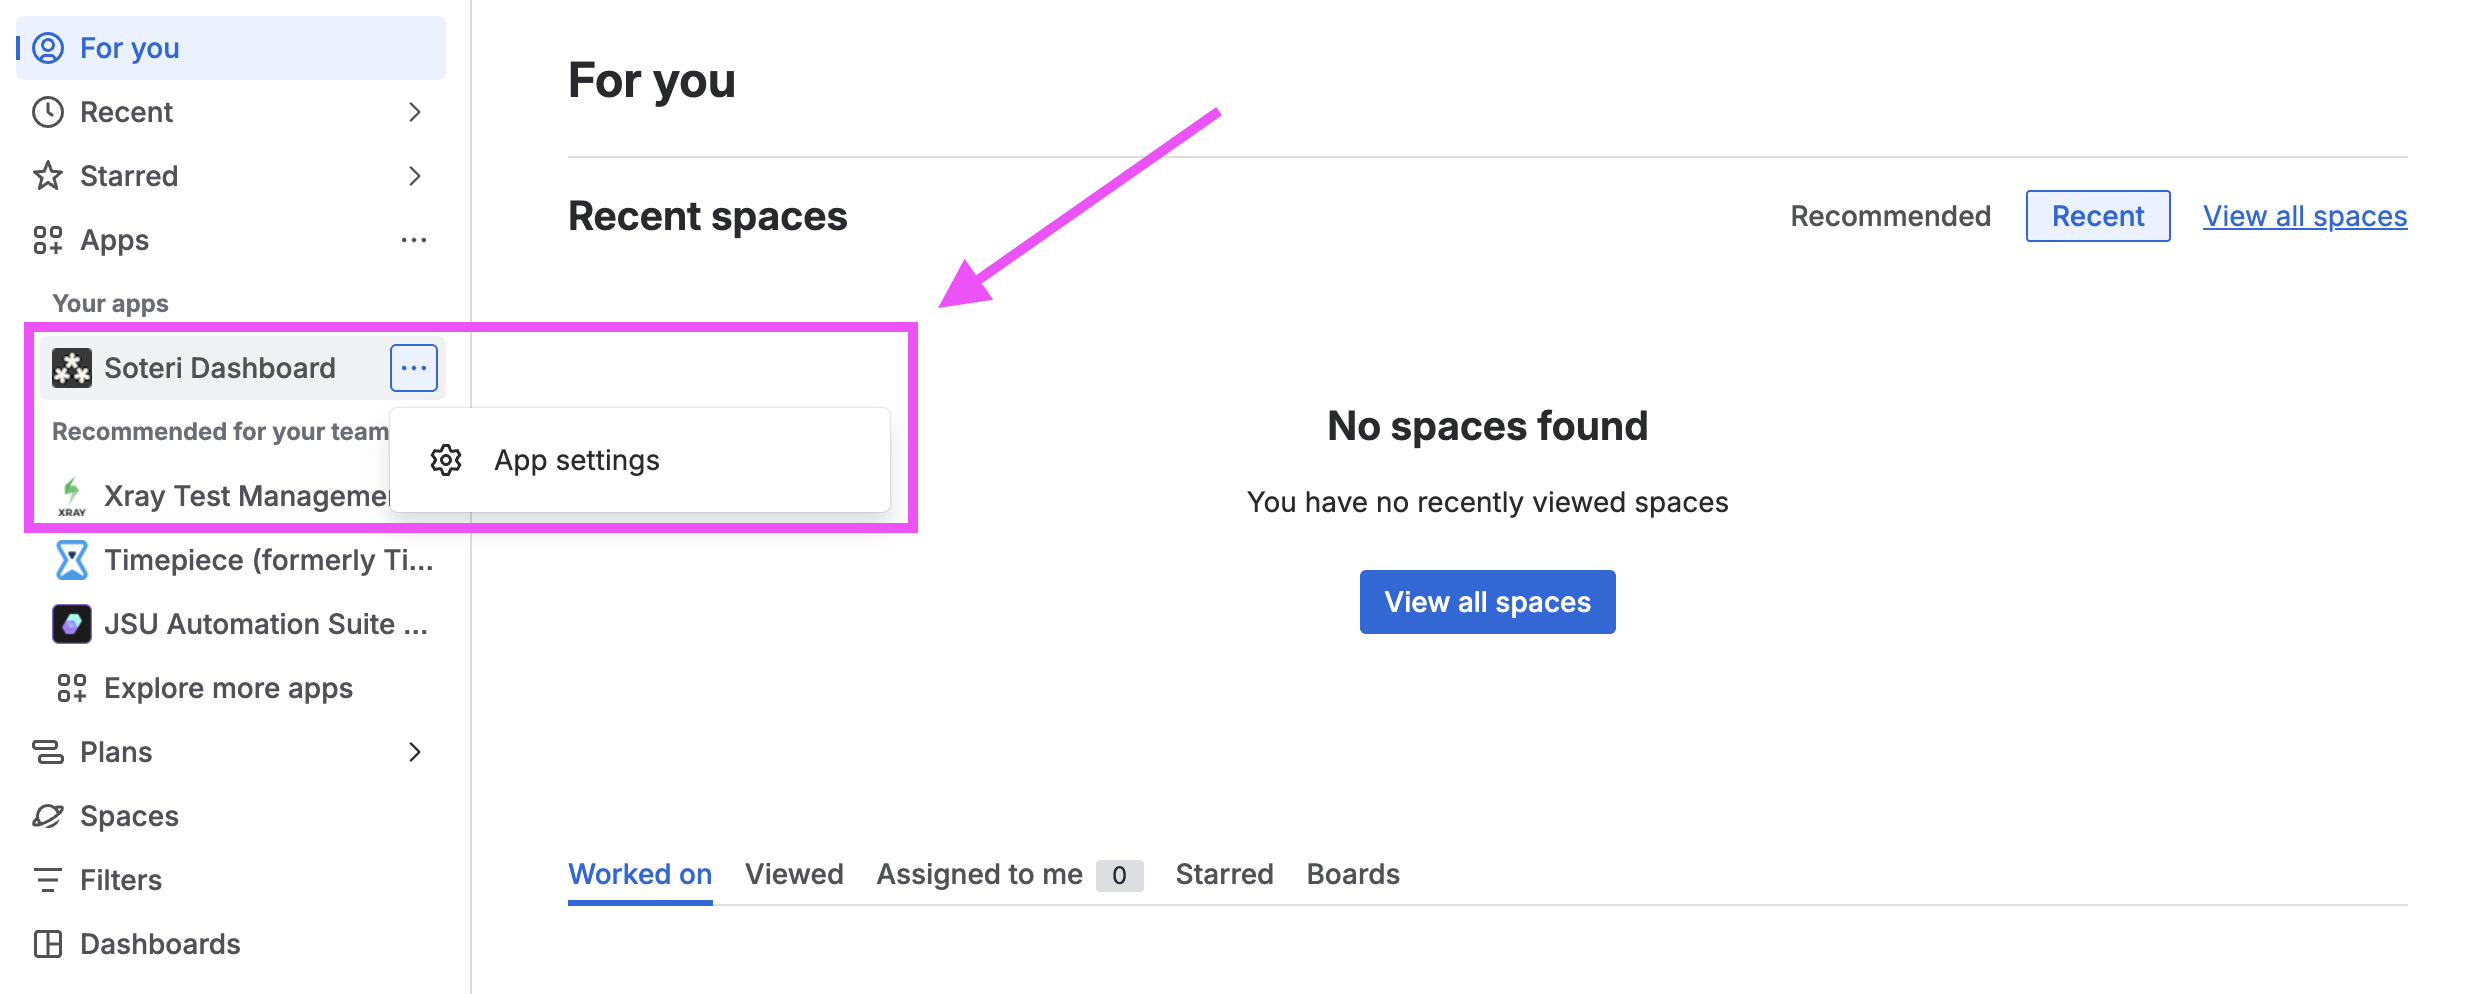Expand the Starred sidebar chevron

click(x=415, y=176)
